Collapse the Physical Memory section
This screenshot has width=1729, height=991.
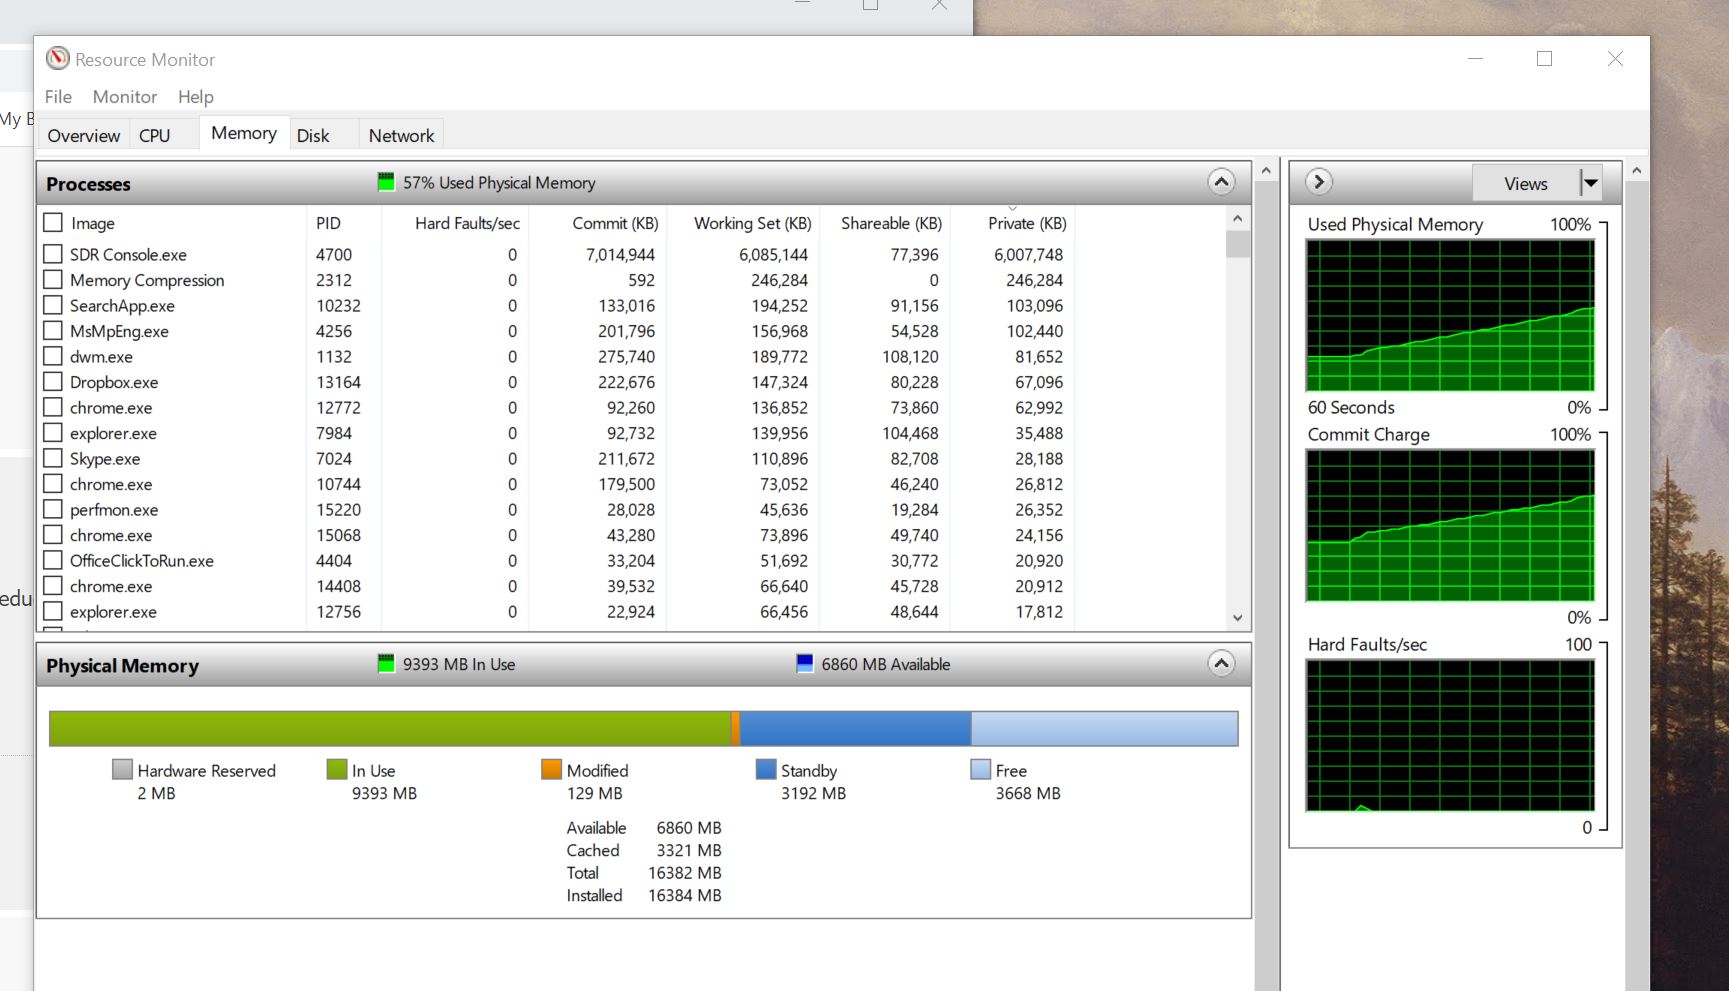tap(1221, 664)
